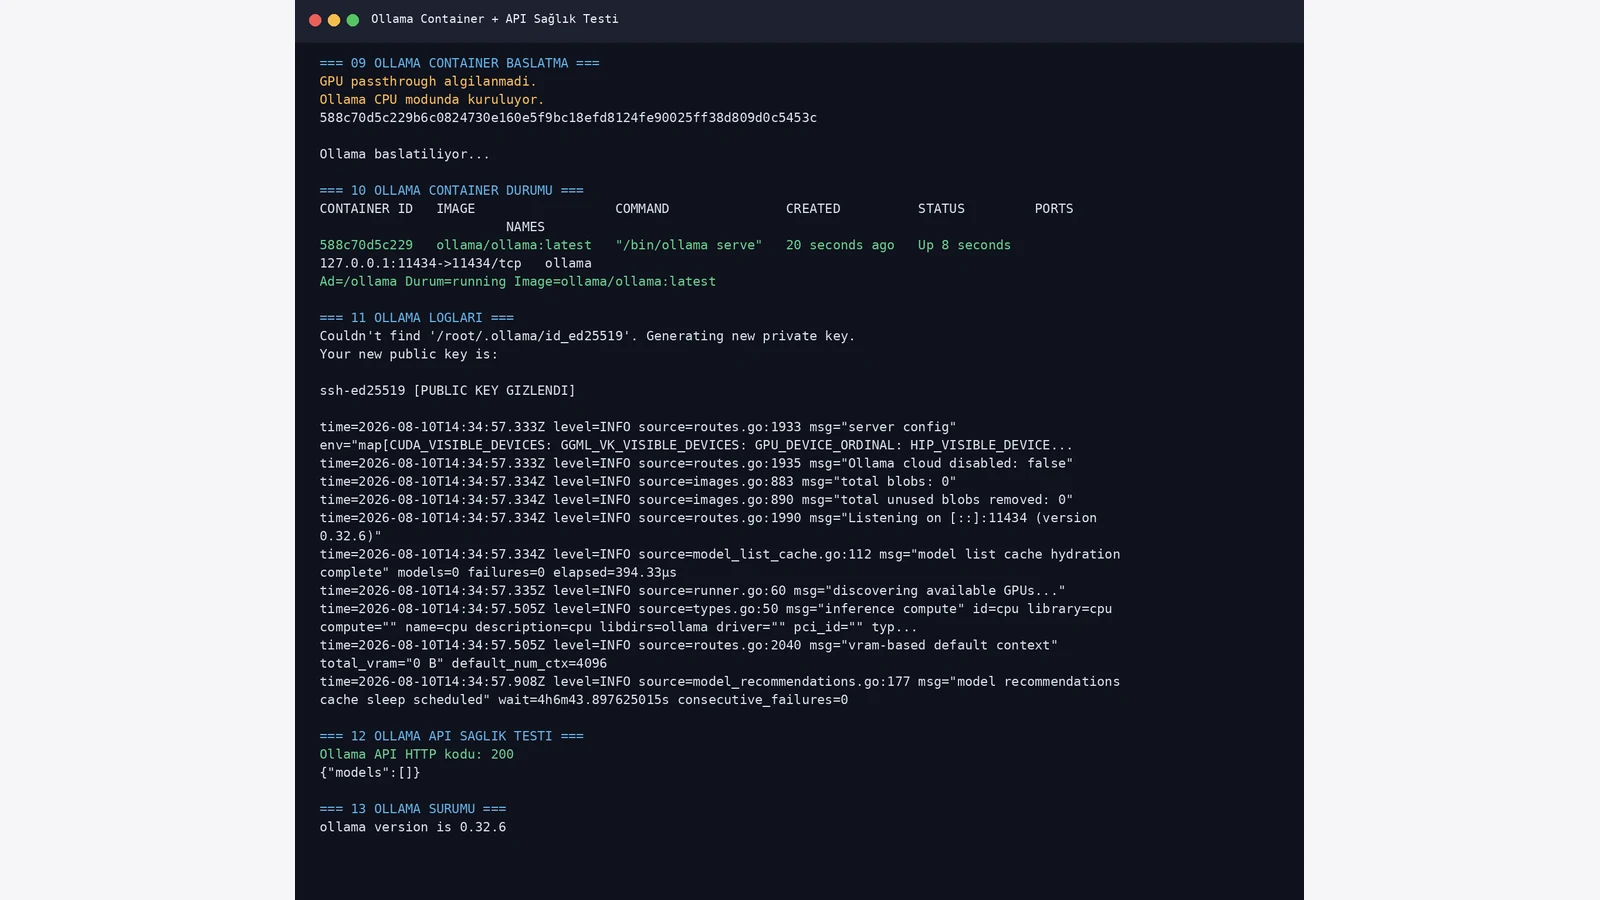Click heading "10 OLLAMA CONTAINER DURUMU"
Viewport: 1600px width, 900px height.
pos(452,190)
